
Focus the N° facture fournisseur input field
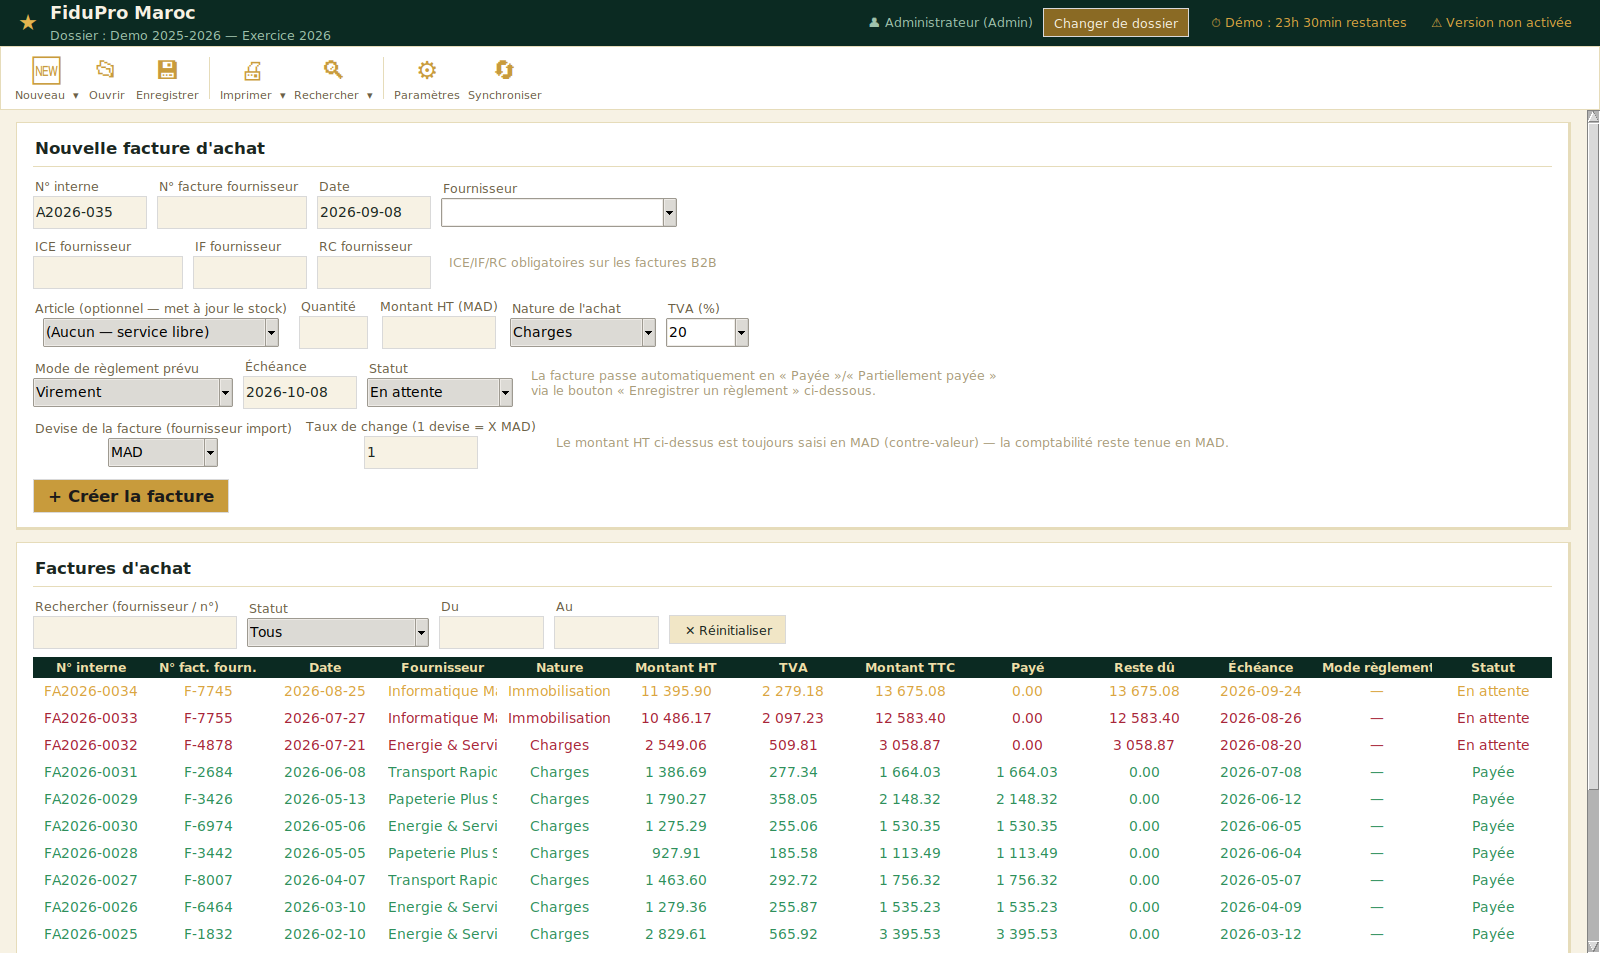232,212
